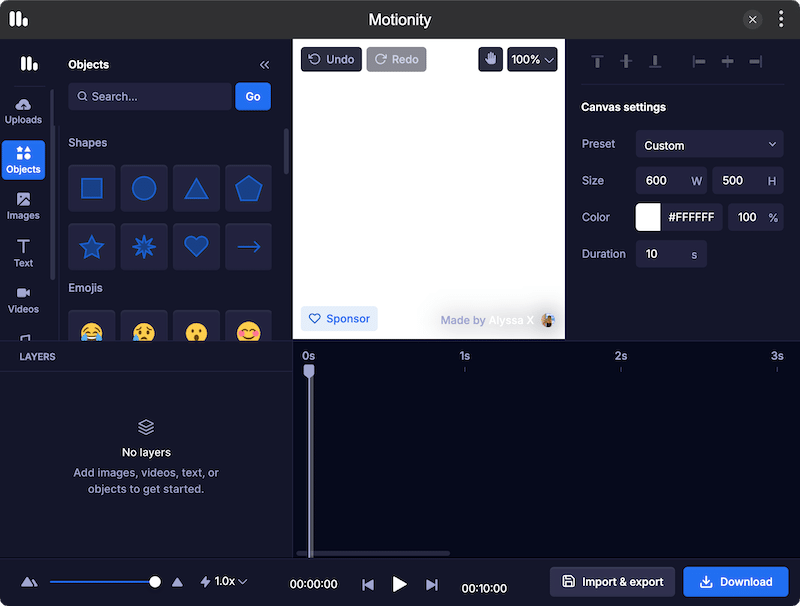This screenshot has height=606, width=800.
Task: Edit the #FFFFFF hex color field
Action: point(691,217)
